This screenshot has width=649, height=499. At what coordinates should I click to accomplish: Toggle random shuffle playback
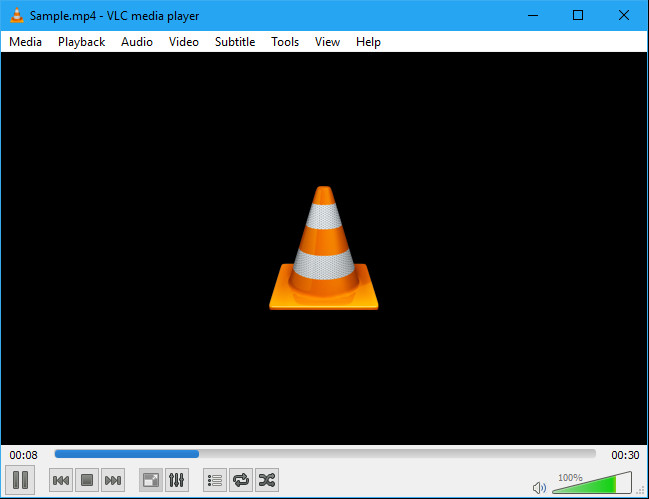click(267, 480)
